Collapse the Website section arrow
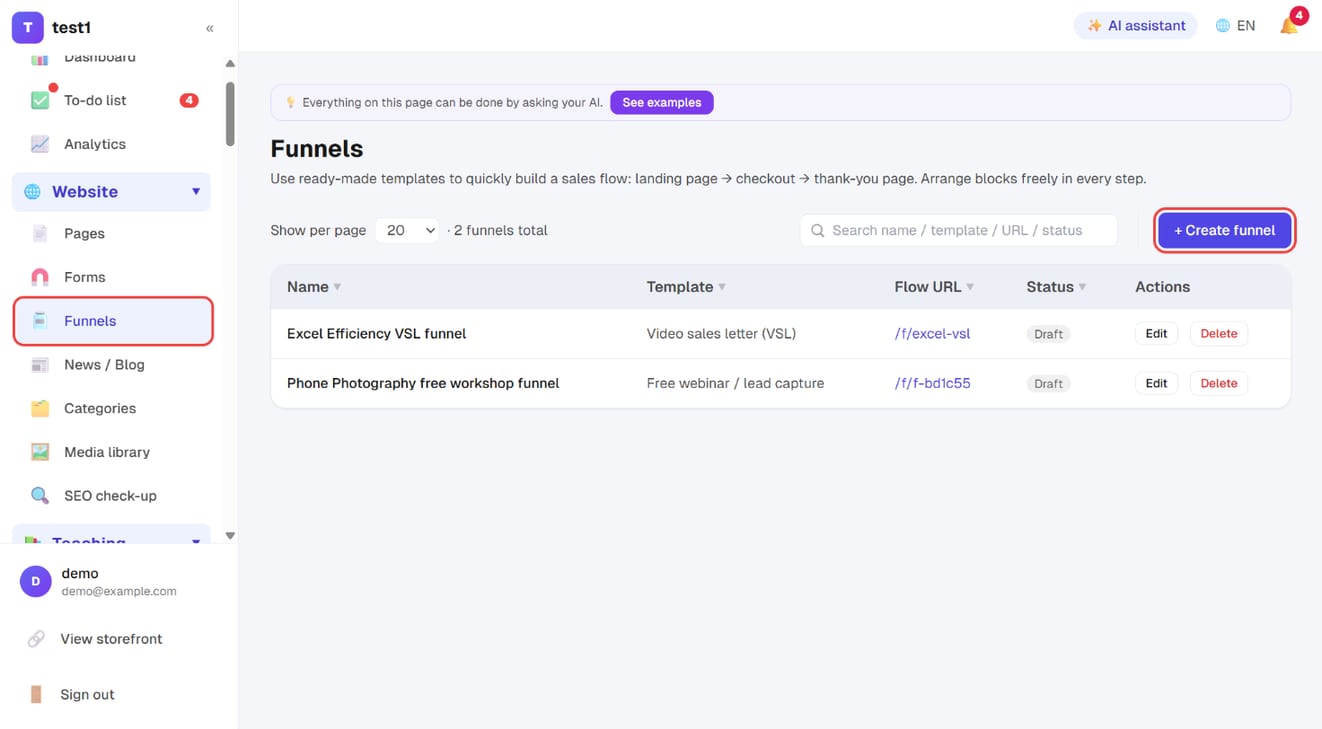This screenshot has width=1322, height=729. pos(196,192)
